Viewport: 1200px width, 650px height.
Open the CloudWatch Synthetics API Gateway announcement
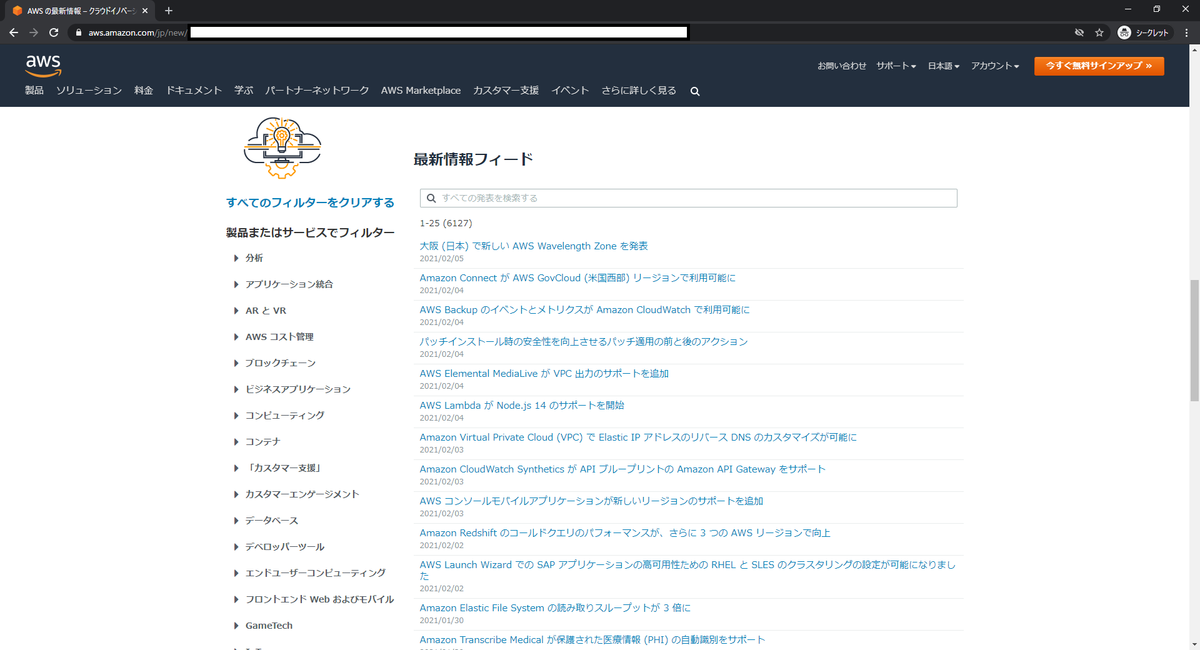pyautogui.click(x=623, y=469)
